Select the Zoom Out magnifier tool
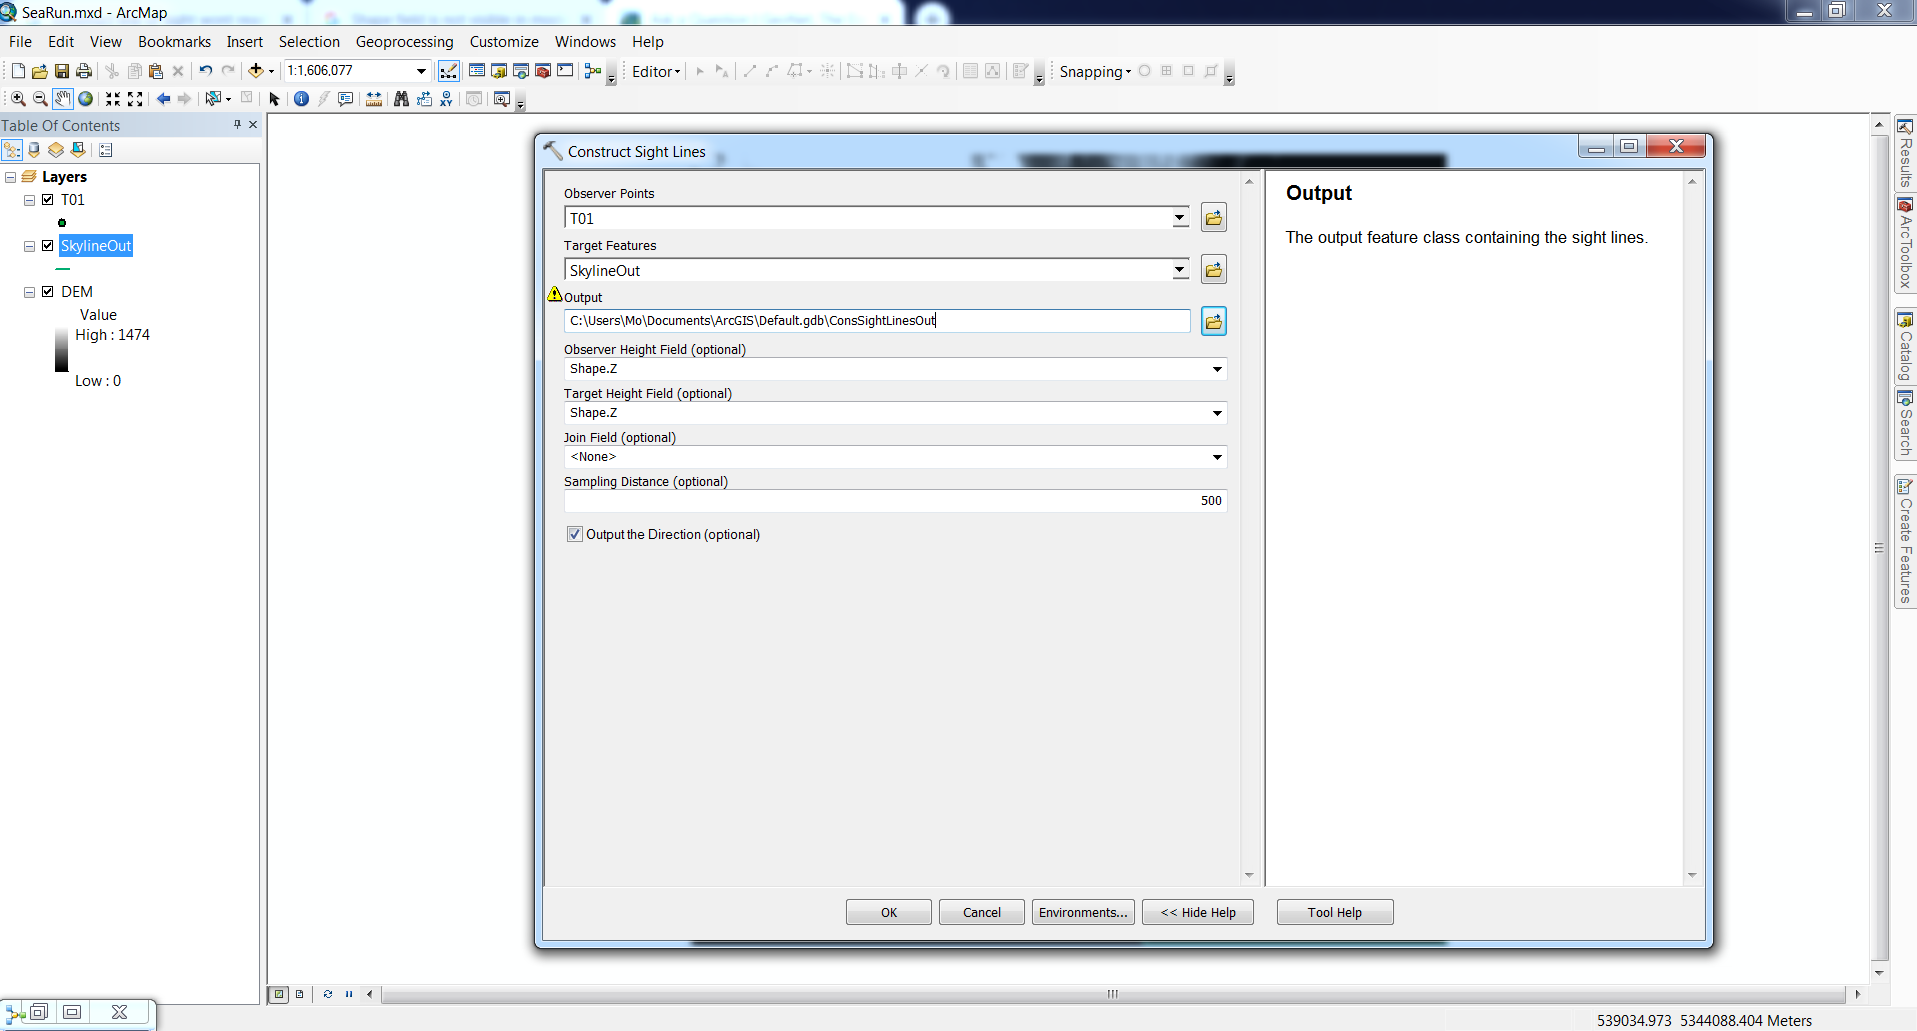Screen dimensions: 1917x1031 point(40,99)
